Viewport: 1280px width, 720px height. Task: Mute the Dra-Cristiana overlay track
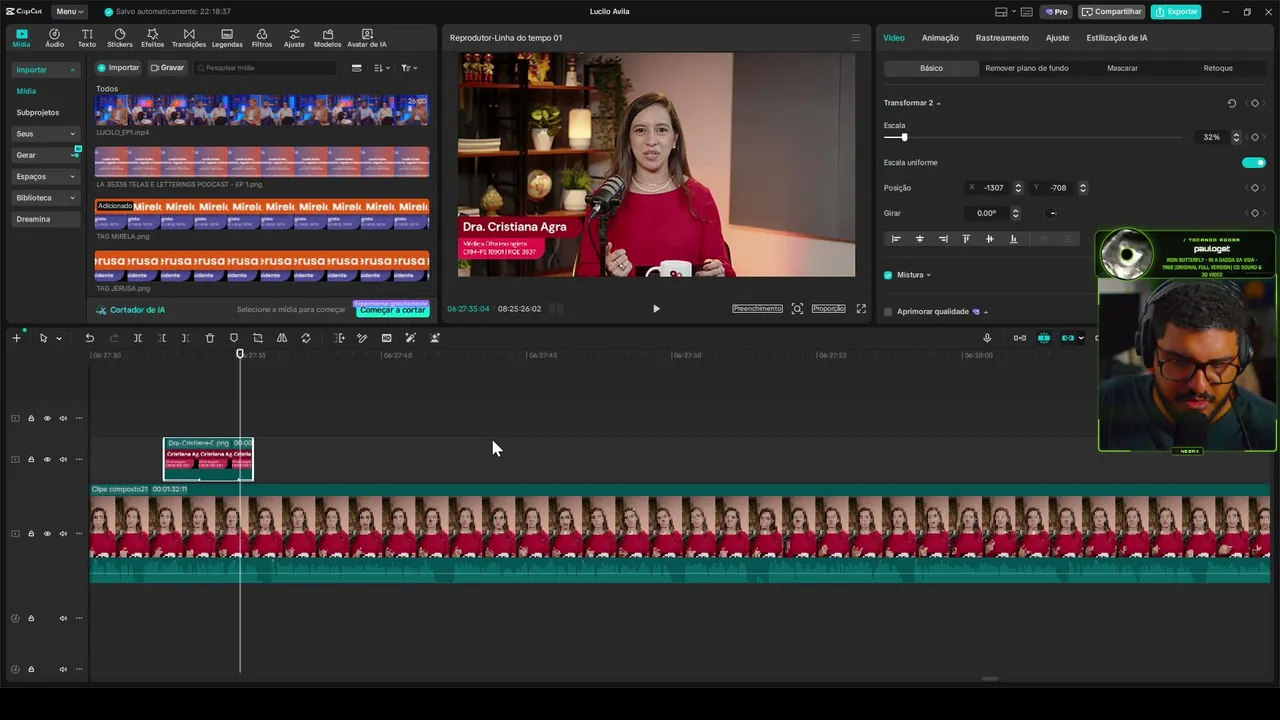[x=63, y=460]
